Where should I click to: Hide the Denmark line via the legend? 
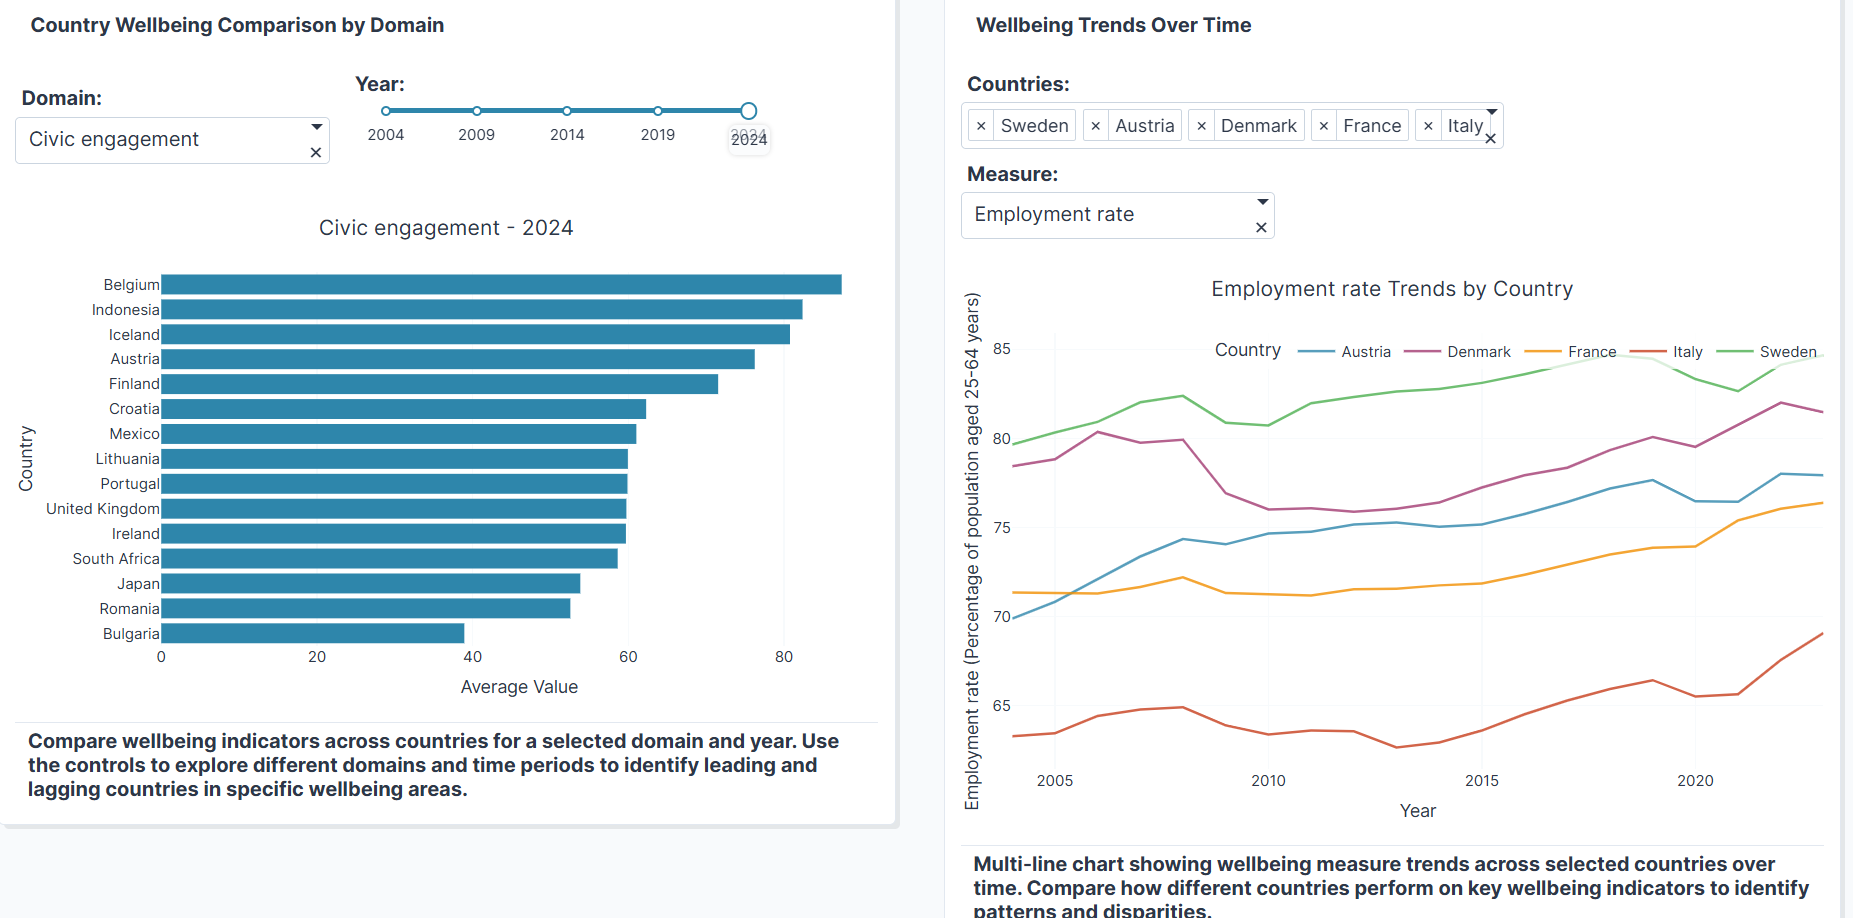point(1477,351)
